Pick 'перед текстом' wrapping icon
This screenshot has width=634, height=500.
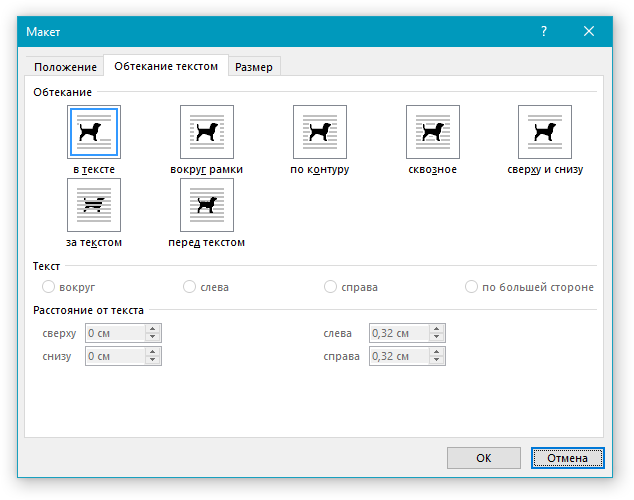click(207, 205)
